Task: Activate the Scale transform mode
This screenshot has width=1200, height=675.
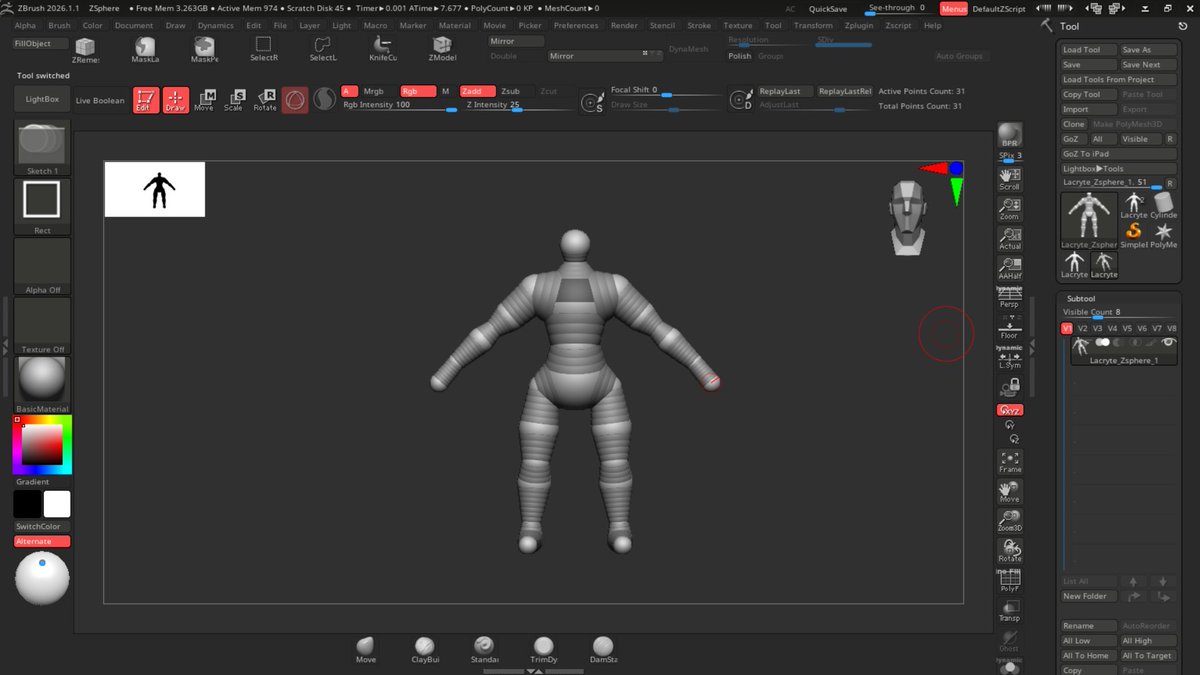Action: (x=234, y=100)
